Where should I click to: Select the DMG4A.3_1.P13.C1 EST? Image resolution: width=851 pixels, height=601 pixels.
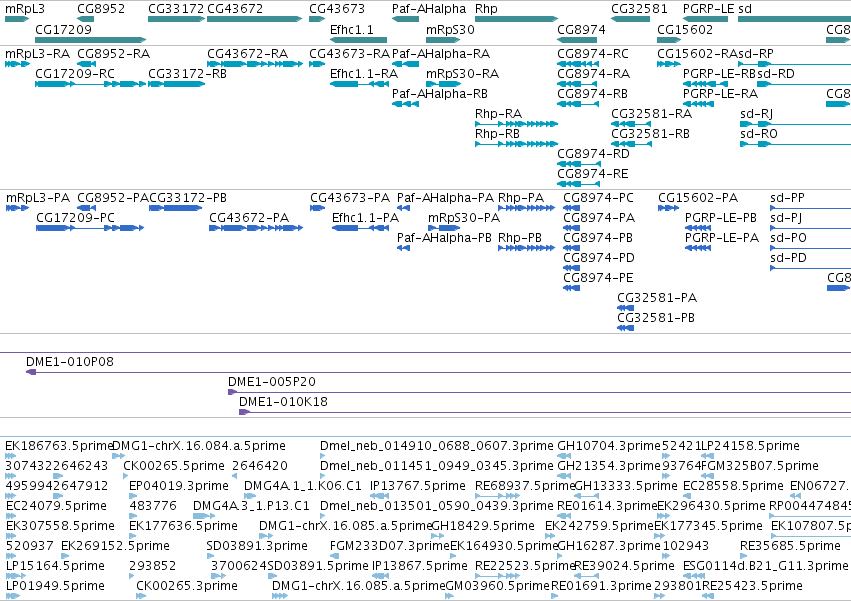pyautogui.click(x=204, y=516)
